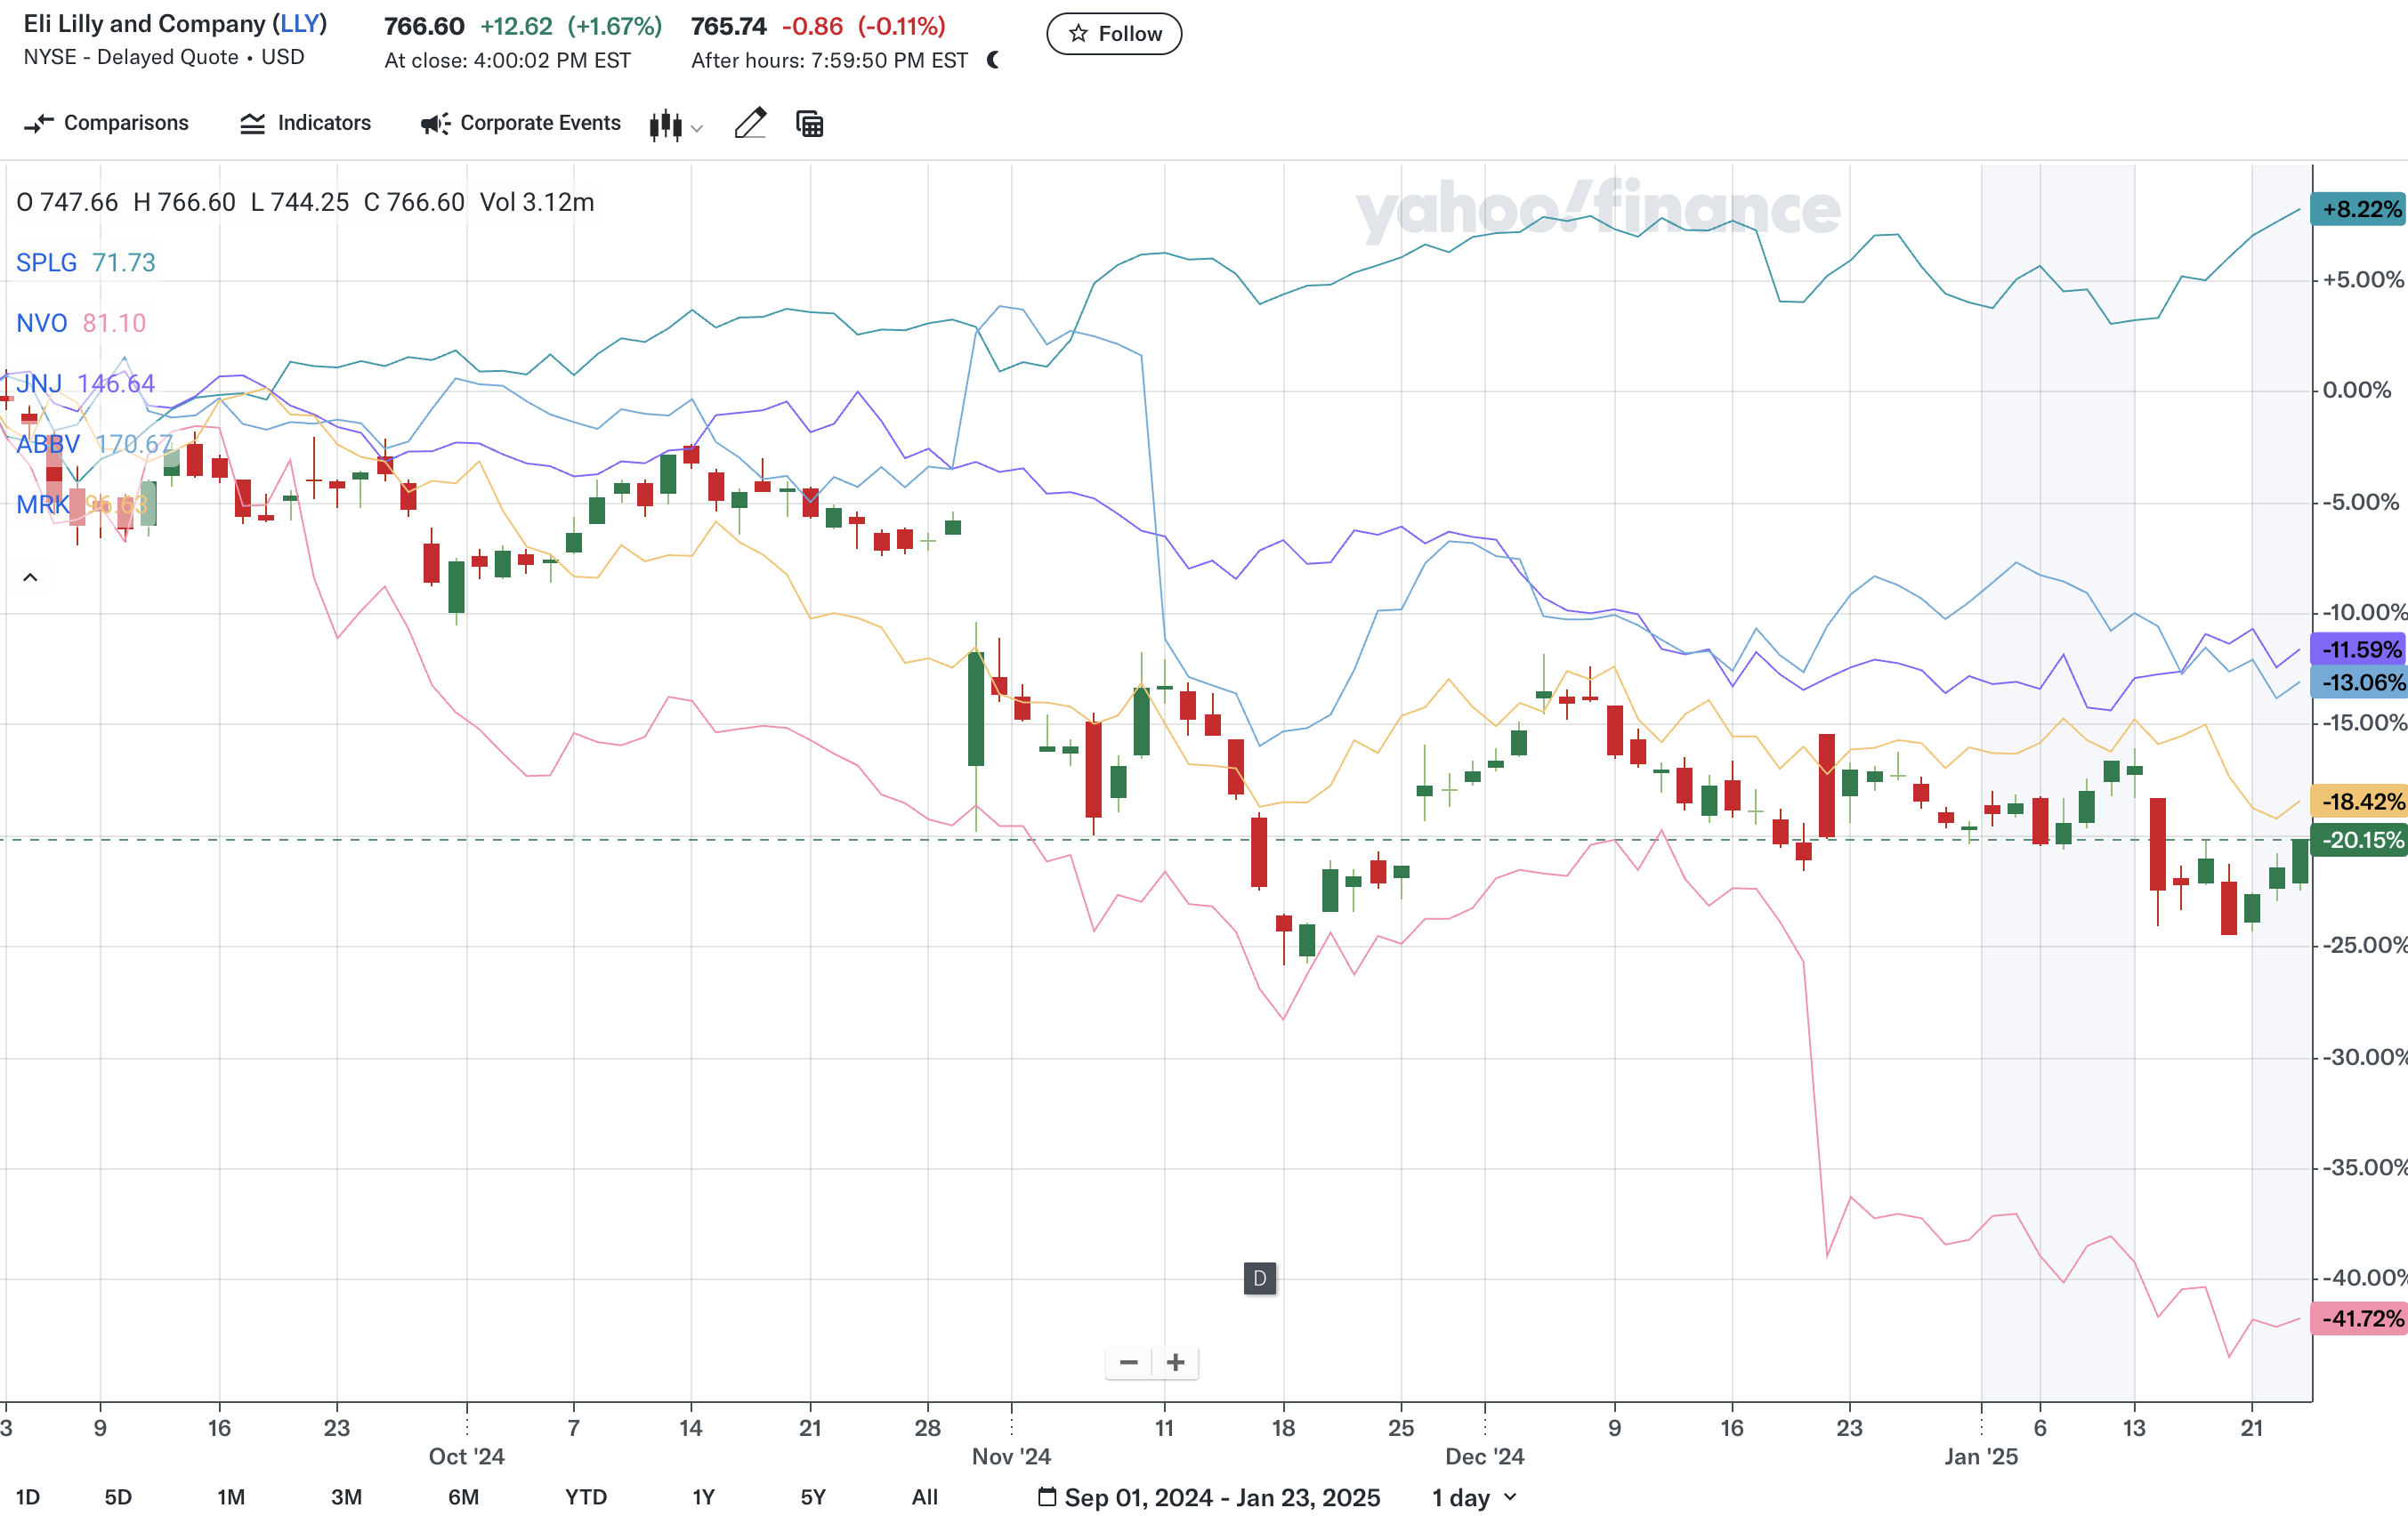Follow Eli Lilly stock
Image resolution: width=2408 pixels, height=1516 pixels.
point(1114,34)
